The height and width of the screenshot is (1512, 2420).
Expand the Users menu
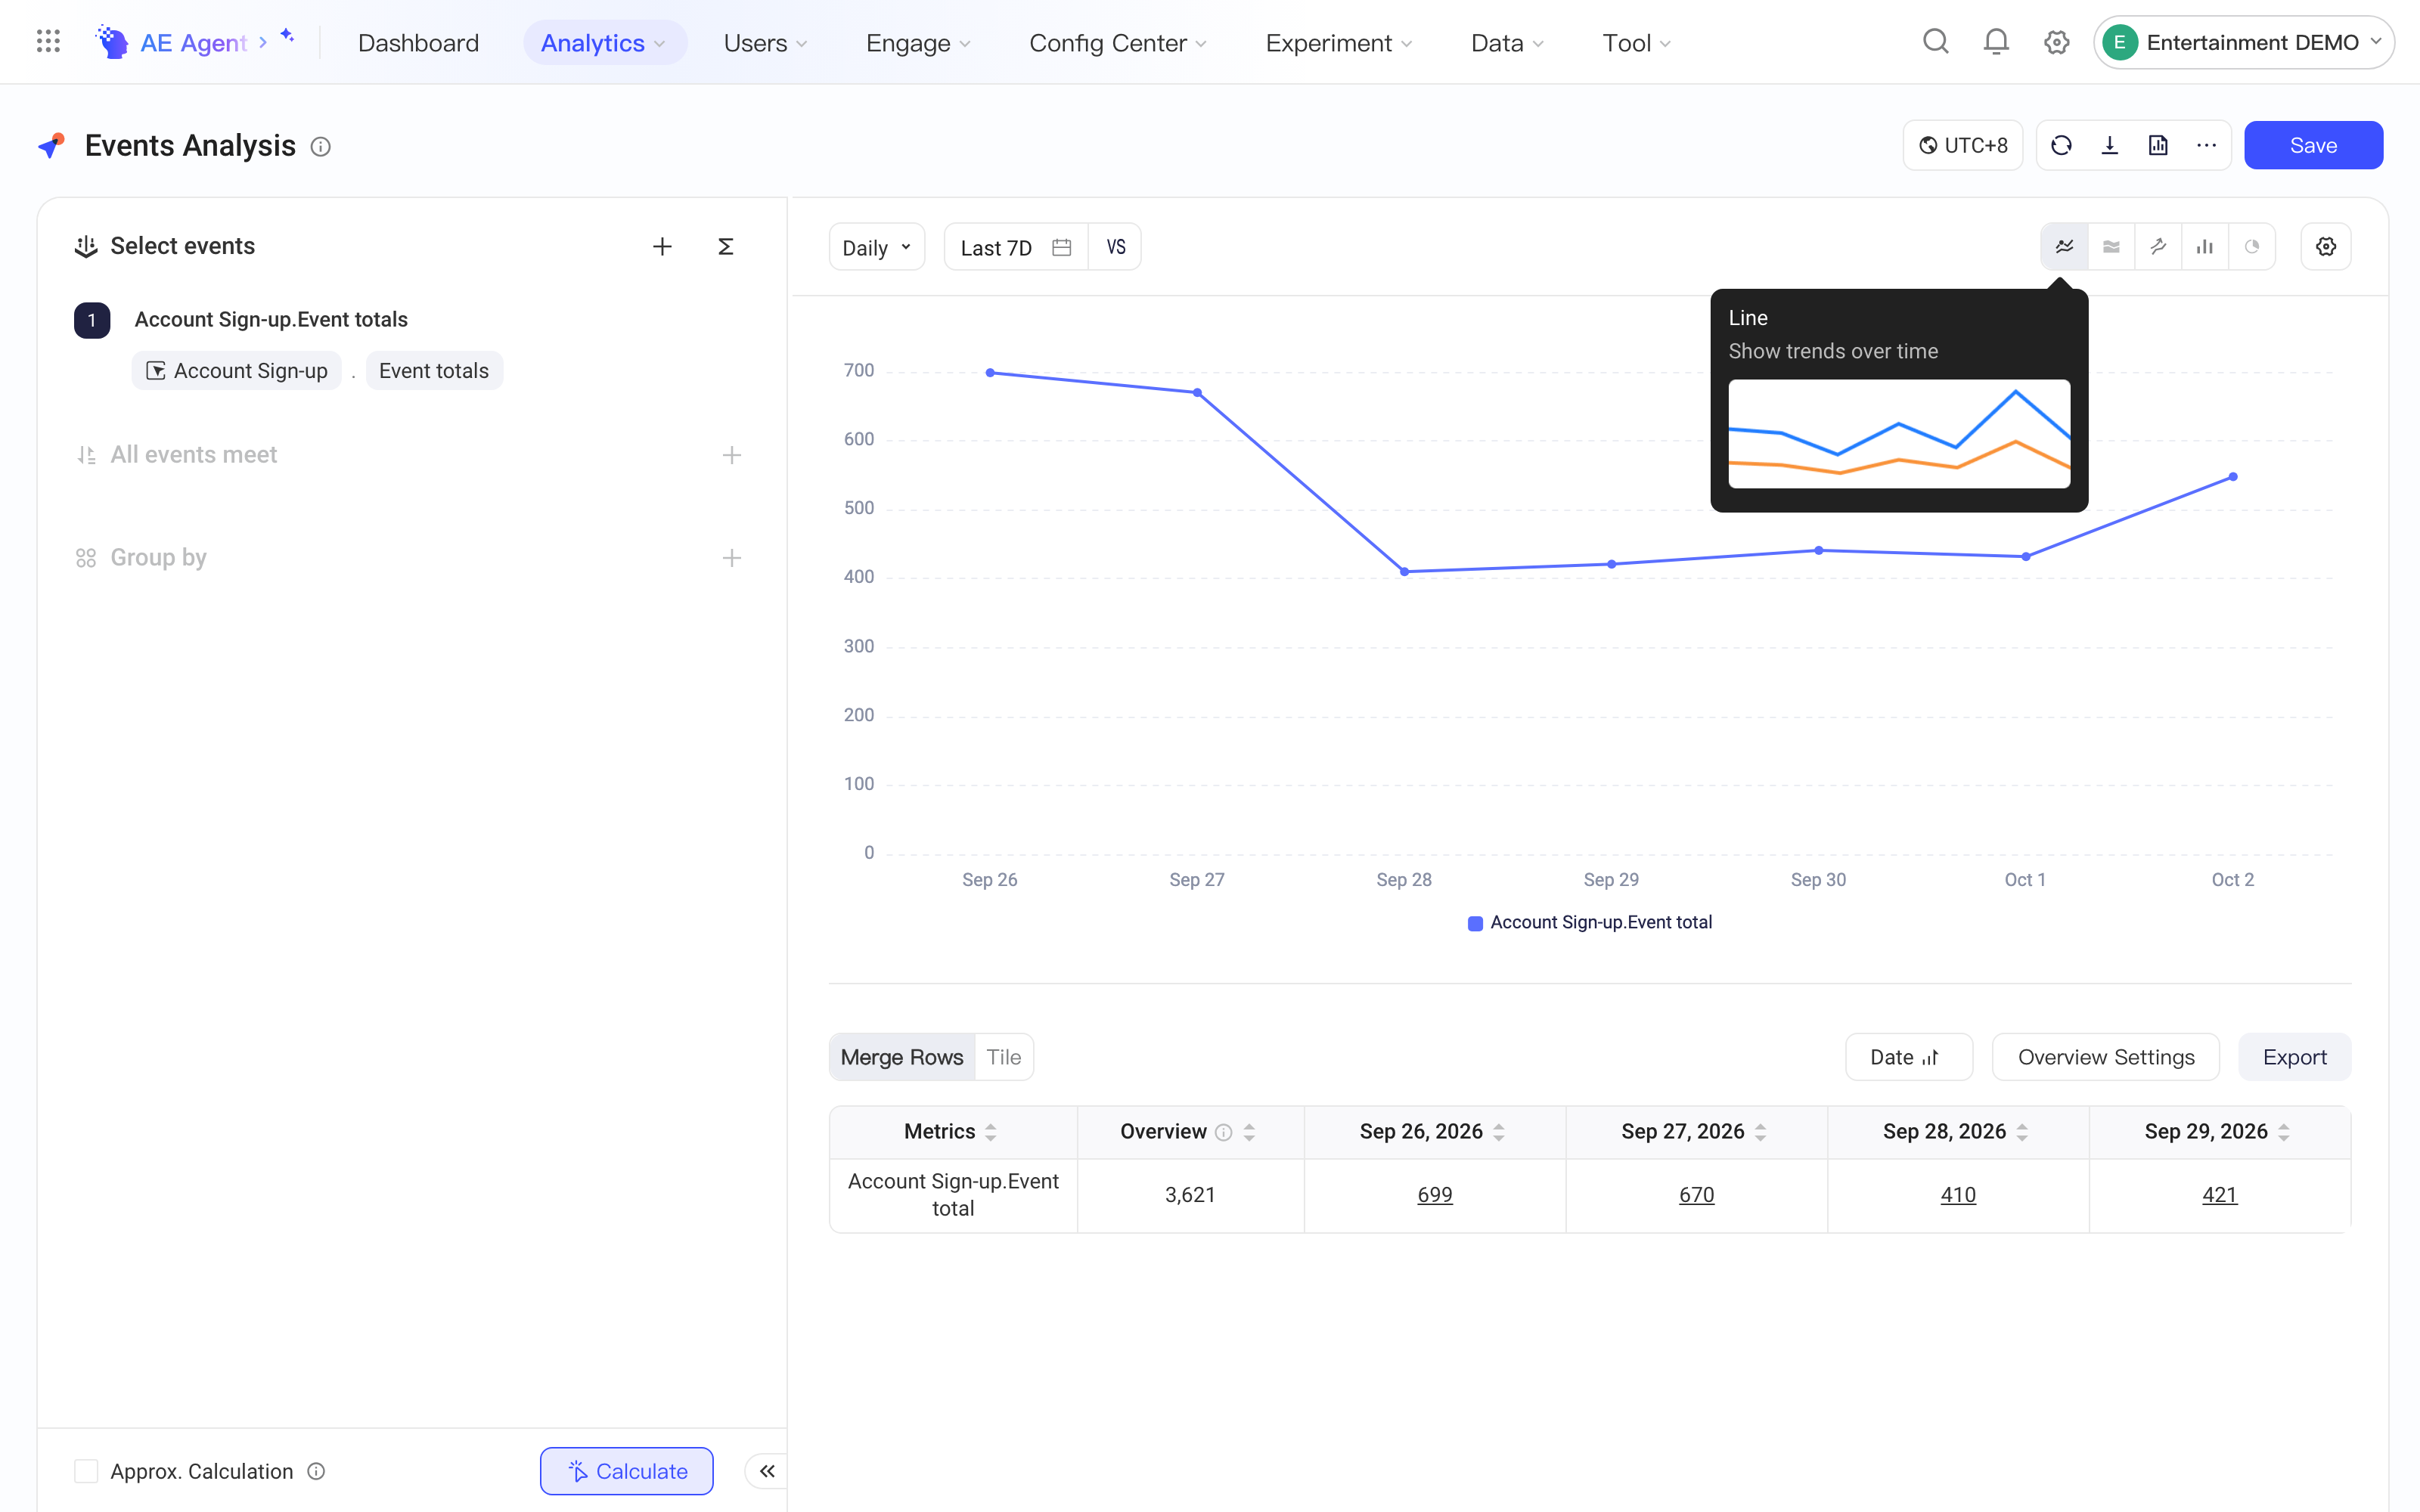[765, 42]
